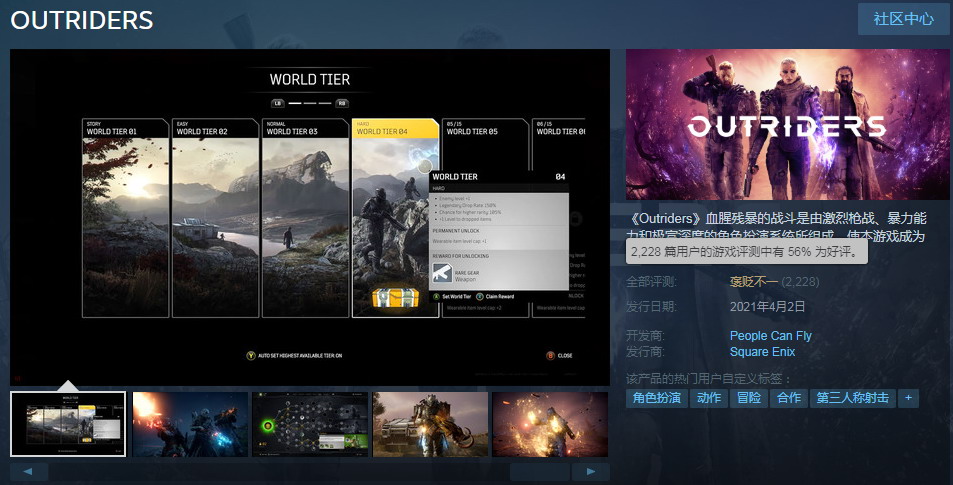Viewport: 953px width, 485px height.
Task: Click the thumbnail strip scrollbar track
Action: coord(310,472)
